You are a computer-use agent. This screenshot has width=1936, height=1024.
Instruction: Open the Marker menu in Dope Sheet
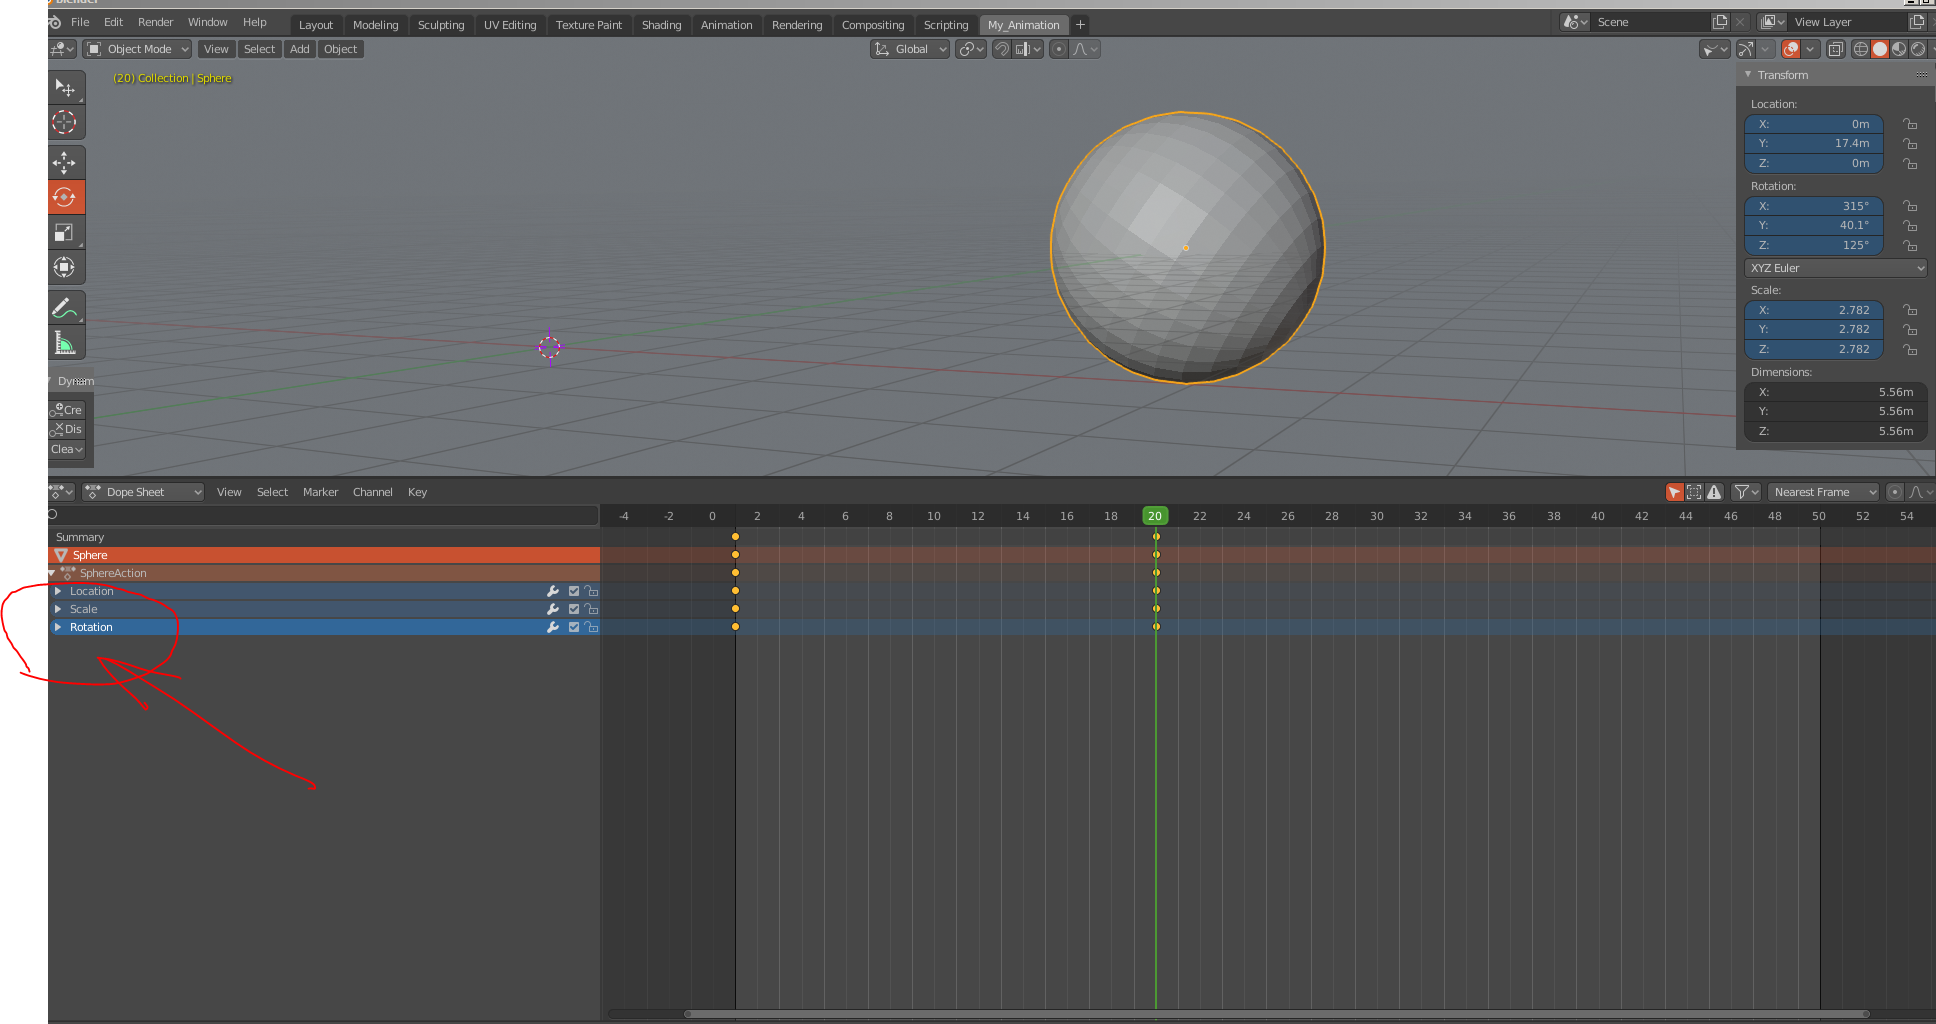pos(320,492)
